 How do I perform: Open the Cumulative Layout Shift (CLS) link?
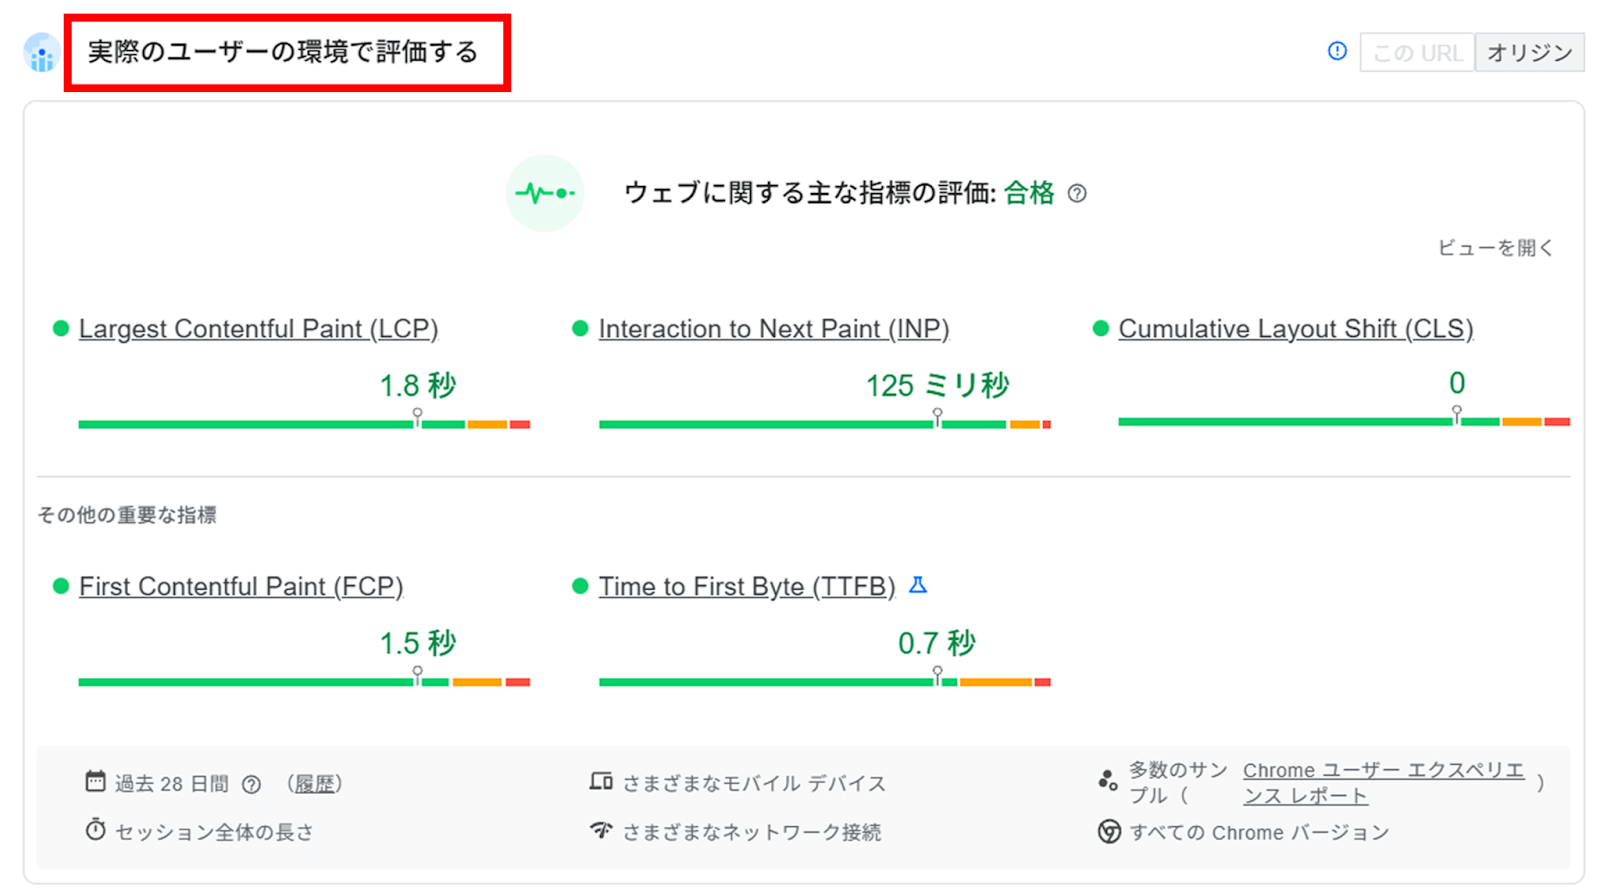(1295, 329)
